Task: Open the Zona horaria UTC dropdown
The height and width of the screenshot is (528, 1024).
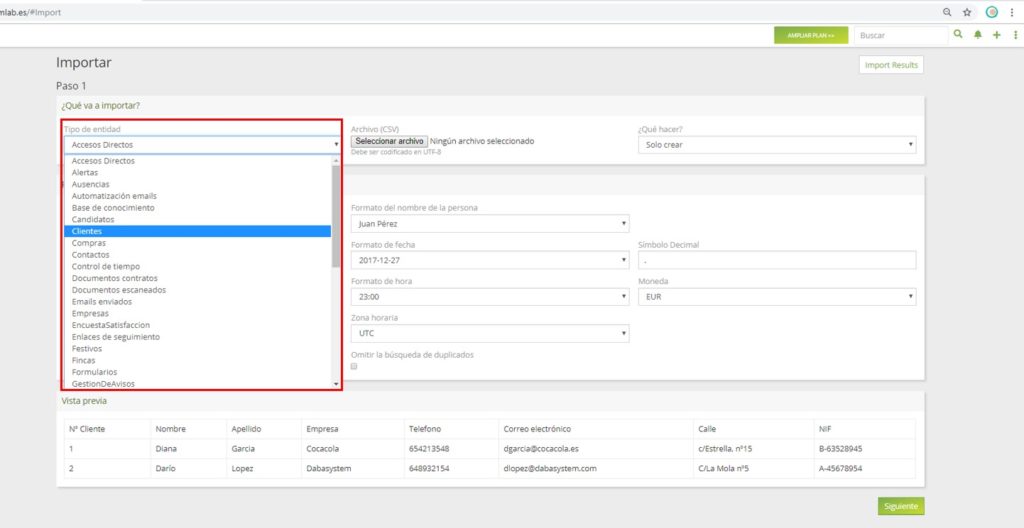Action: pos(490,333)
